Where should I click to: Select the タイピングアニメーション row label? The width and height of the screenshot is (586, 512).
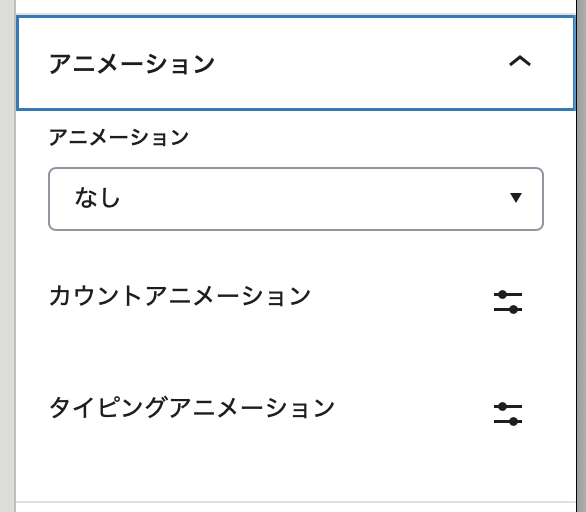point(192,407)
